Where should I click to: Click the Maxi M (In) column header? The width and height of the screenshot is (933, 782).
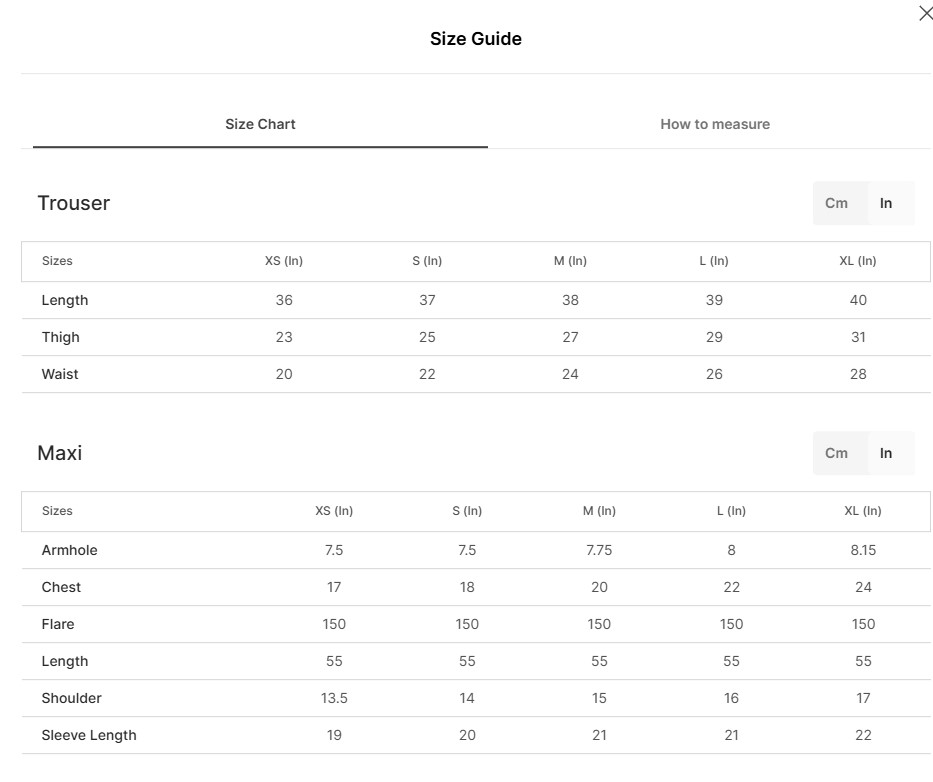(599, 511)
